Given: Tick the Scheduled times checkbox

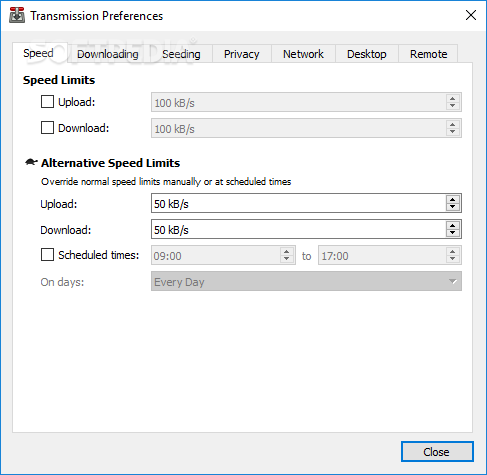Looking at the screenshot, I should point(47,255).
